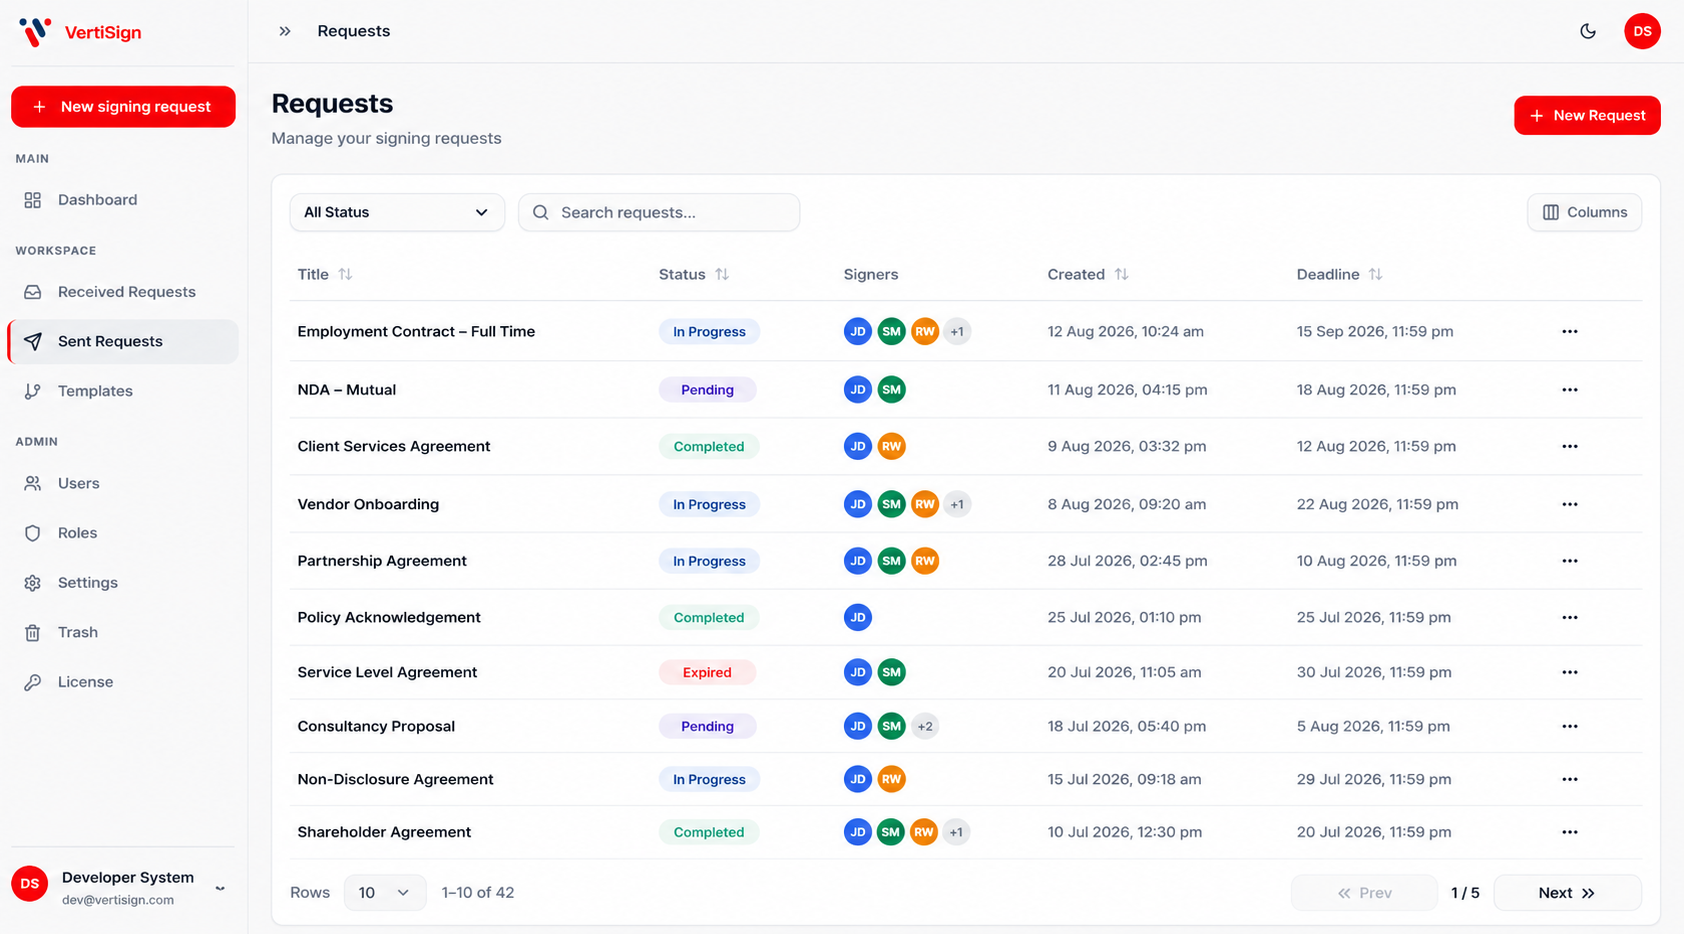Expand the sidebar with the double-chevron icon
Viewport: 1684px width, 934px height.
285,31
